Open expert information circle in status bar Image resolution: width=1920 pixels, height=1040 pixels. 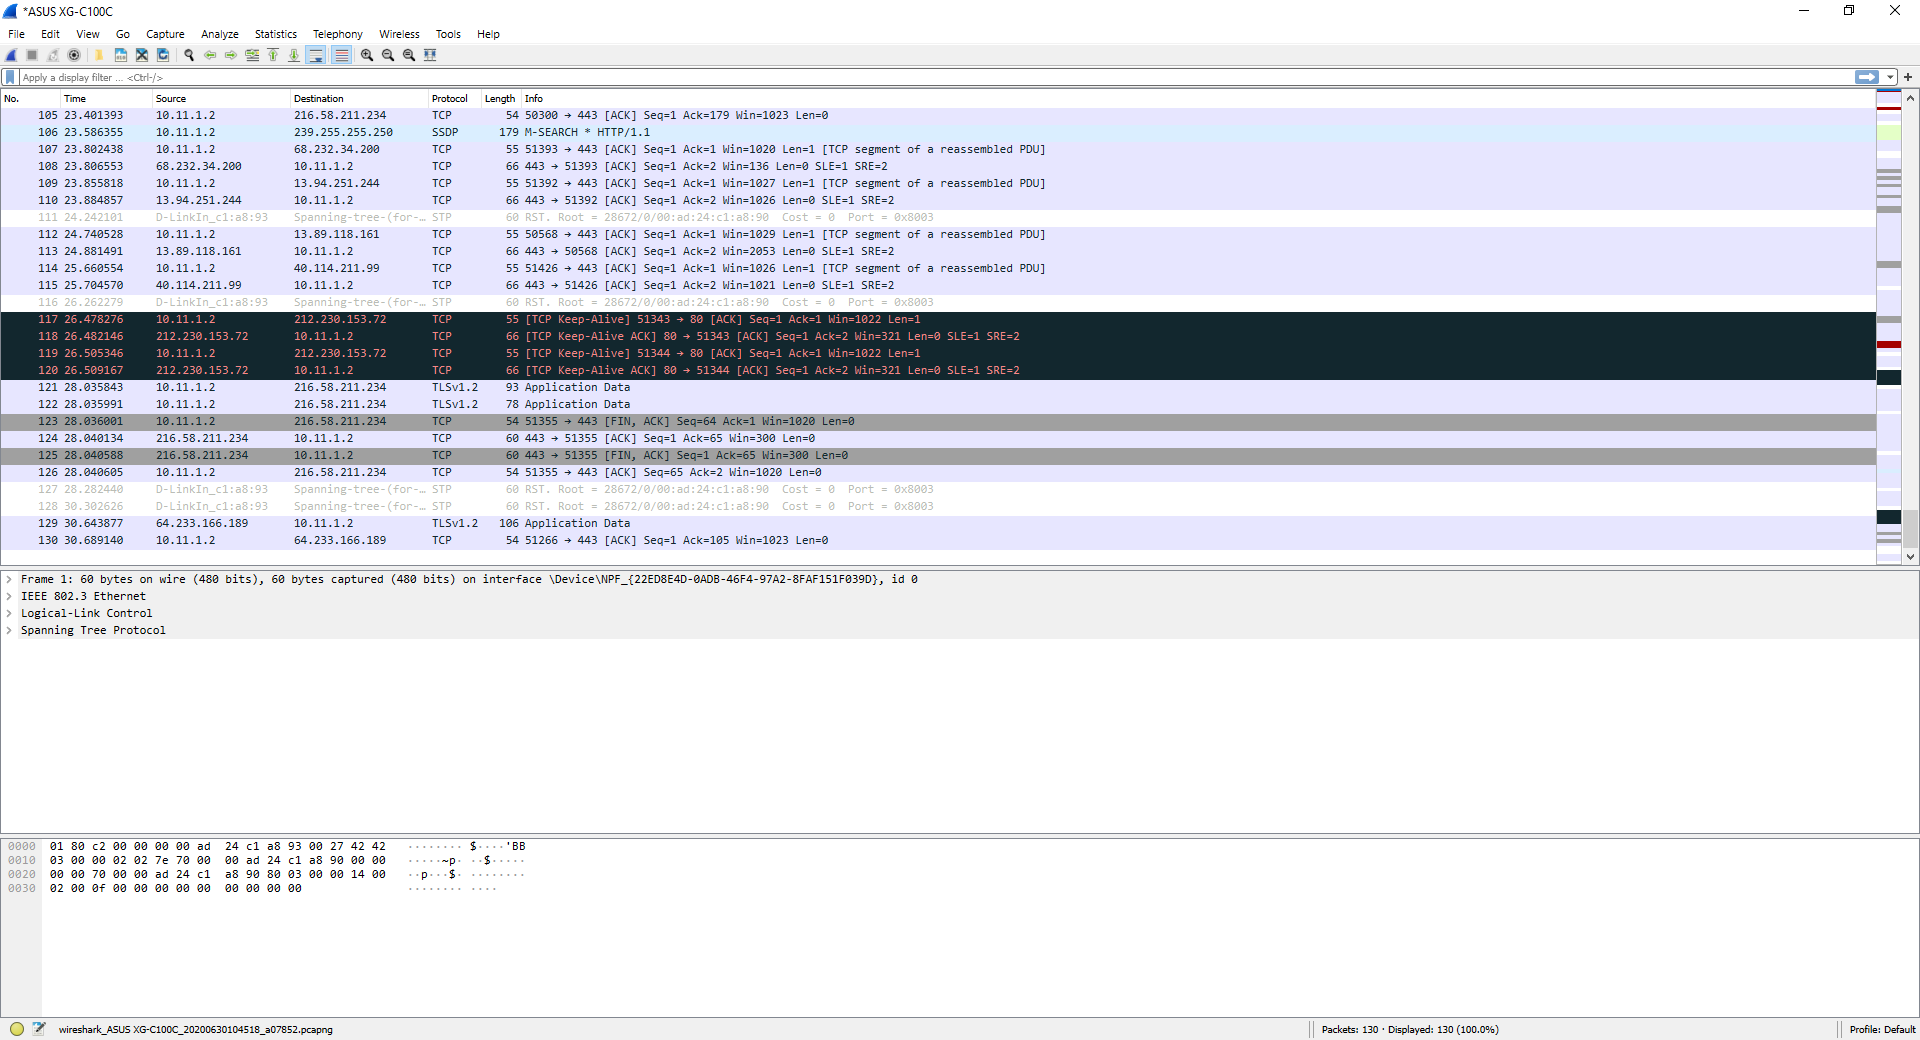click(x=17, y=1029)
